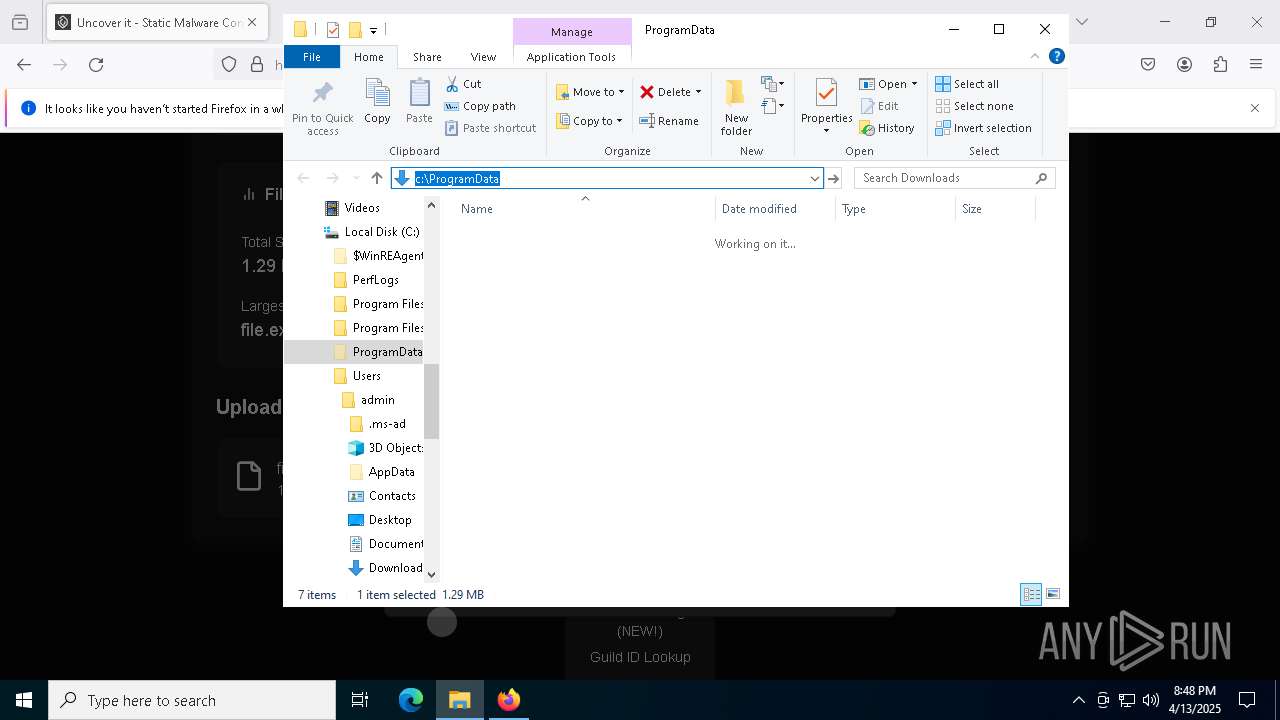The width and height of the screenshot is (1280, 720).
Task: Choose Select none
Action: pos(974,106)
